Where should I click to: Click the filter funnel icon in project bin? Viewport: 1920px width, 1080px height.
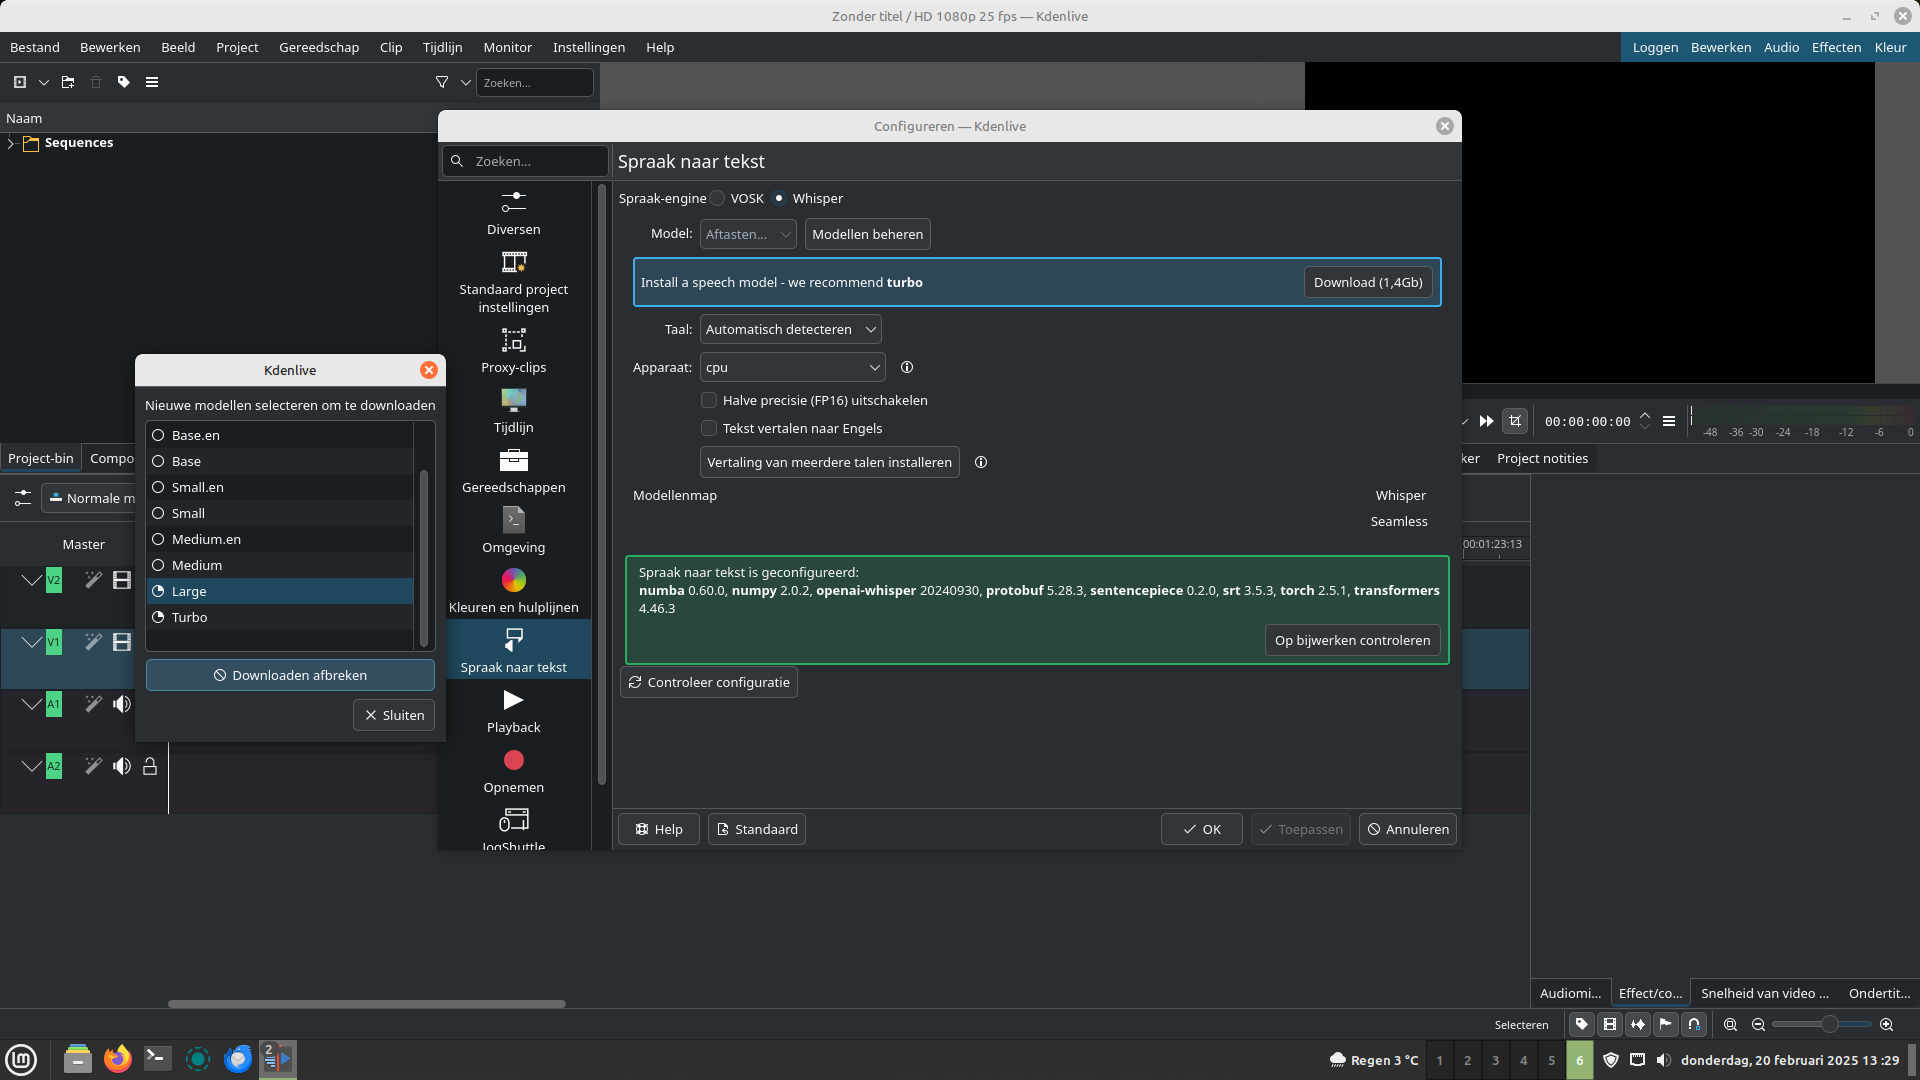coord(442,82)
